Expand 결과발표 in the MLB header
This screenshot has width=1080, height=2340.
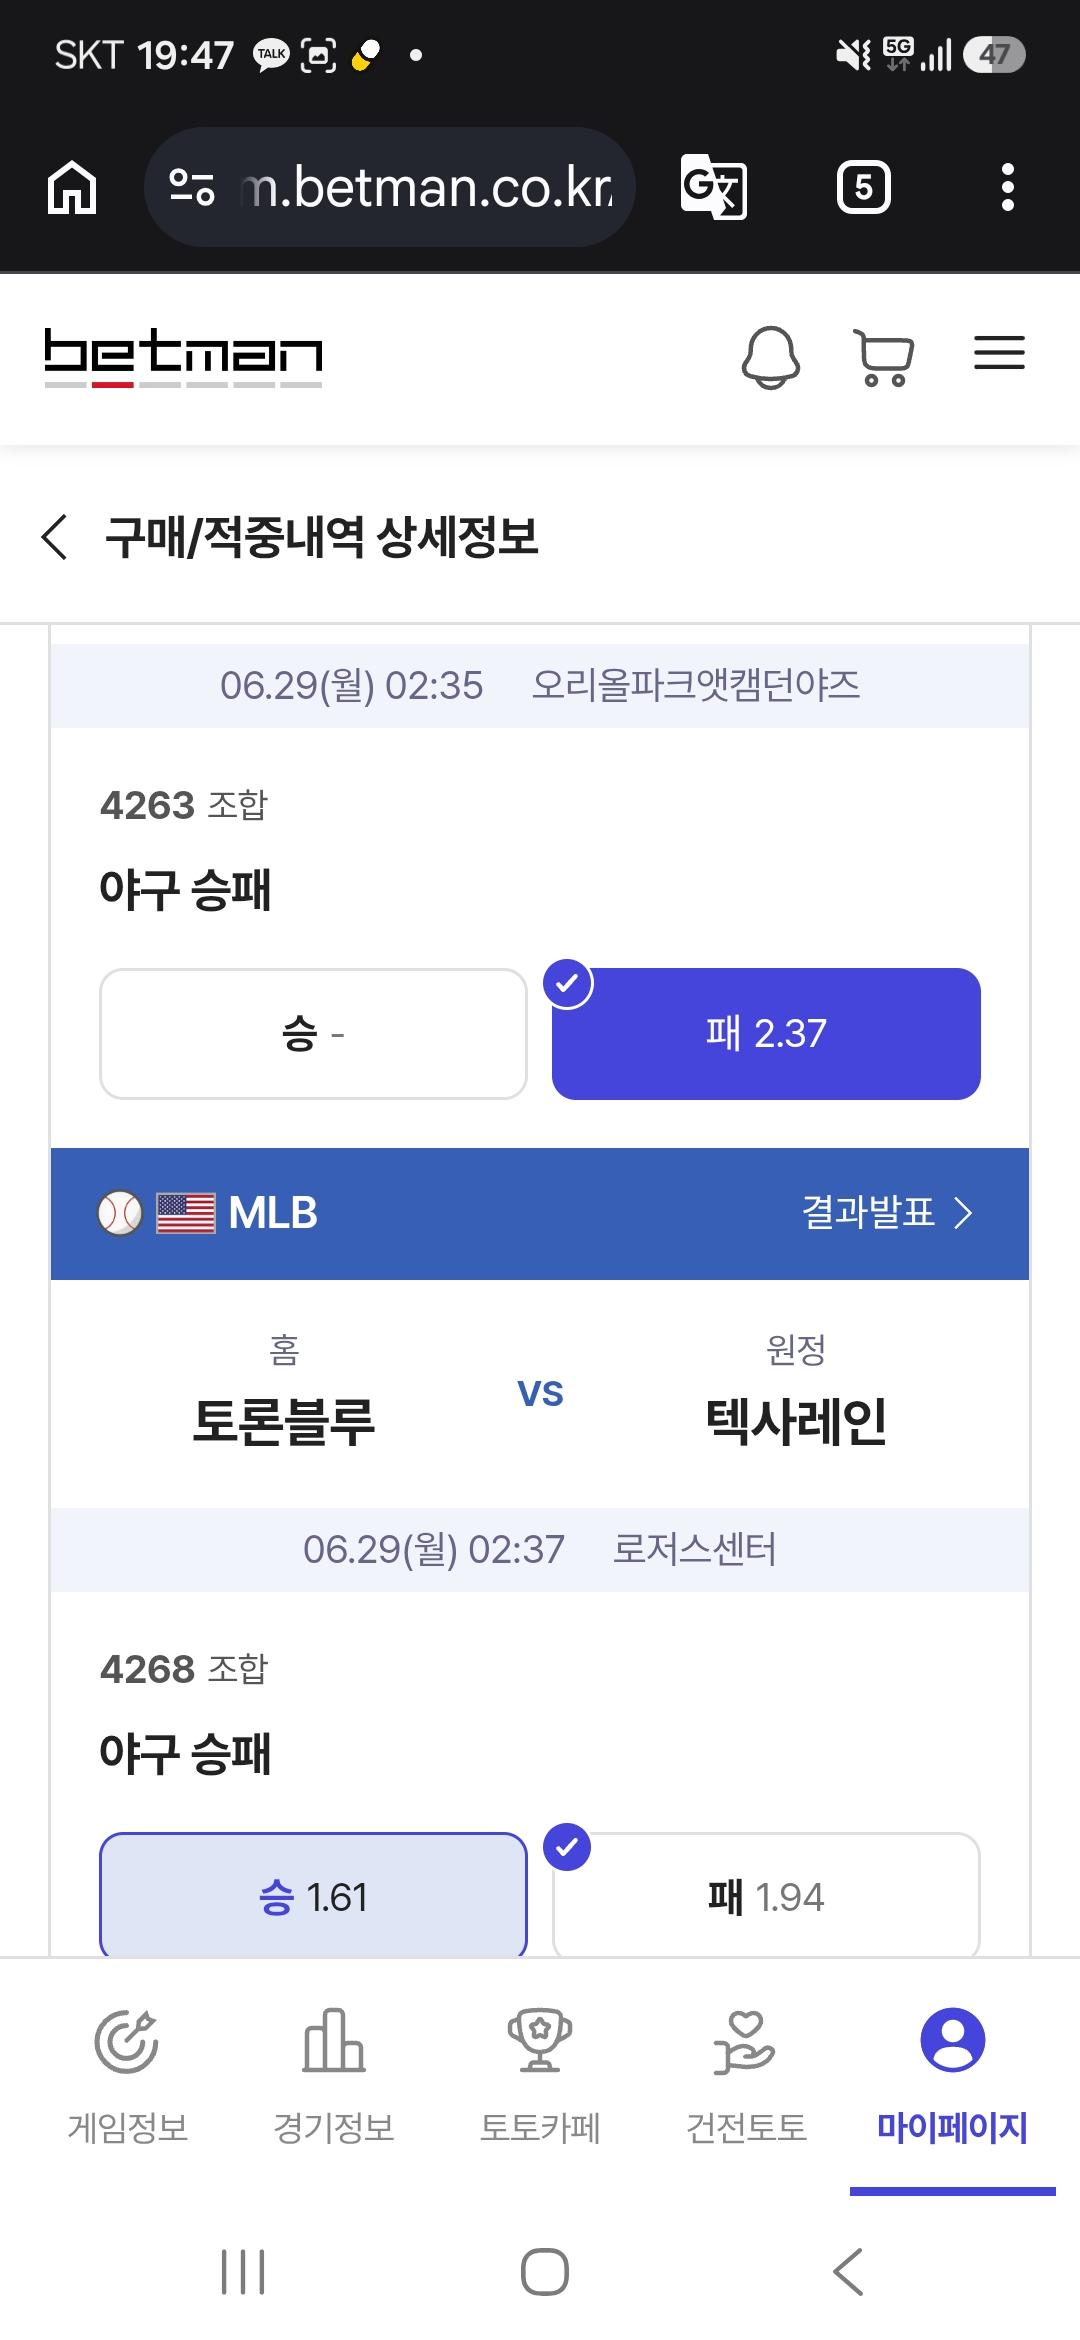886,1212
